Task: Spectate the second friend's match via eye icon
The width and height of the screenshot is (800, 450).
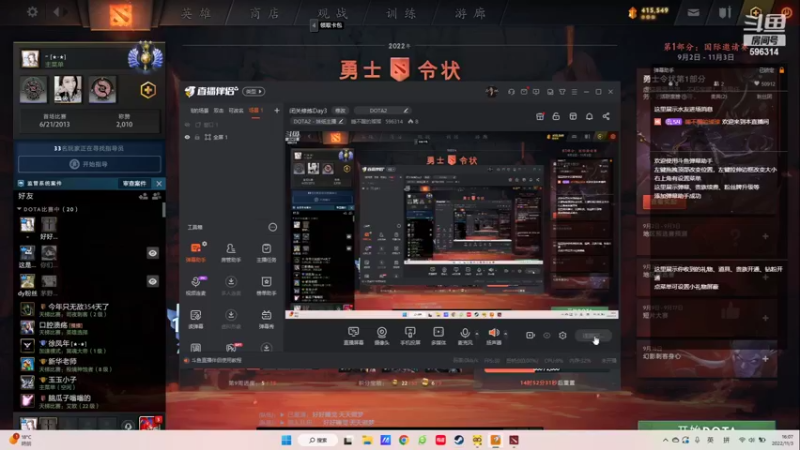Action: 153,253
